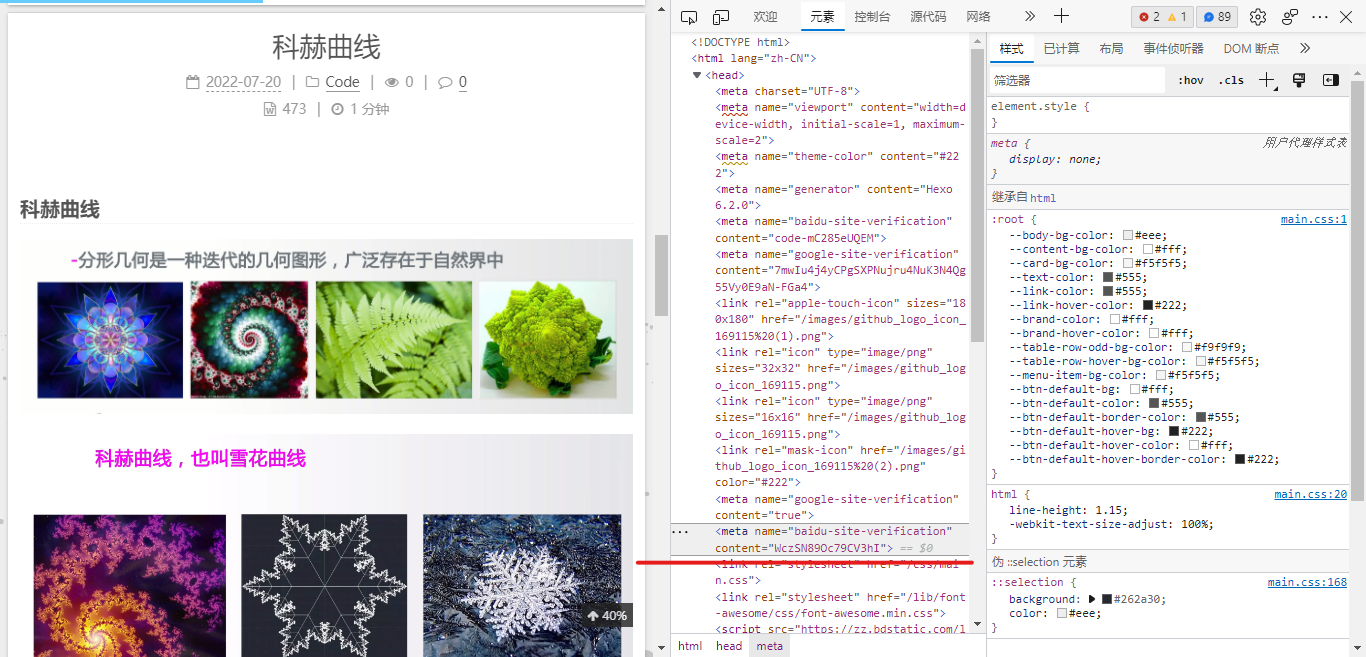Focus the 筛选器 styles filter field
The width and height of the screenshot is (1366, 657).
pos(1078,80)
